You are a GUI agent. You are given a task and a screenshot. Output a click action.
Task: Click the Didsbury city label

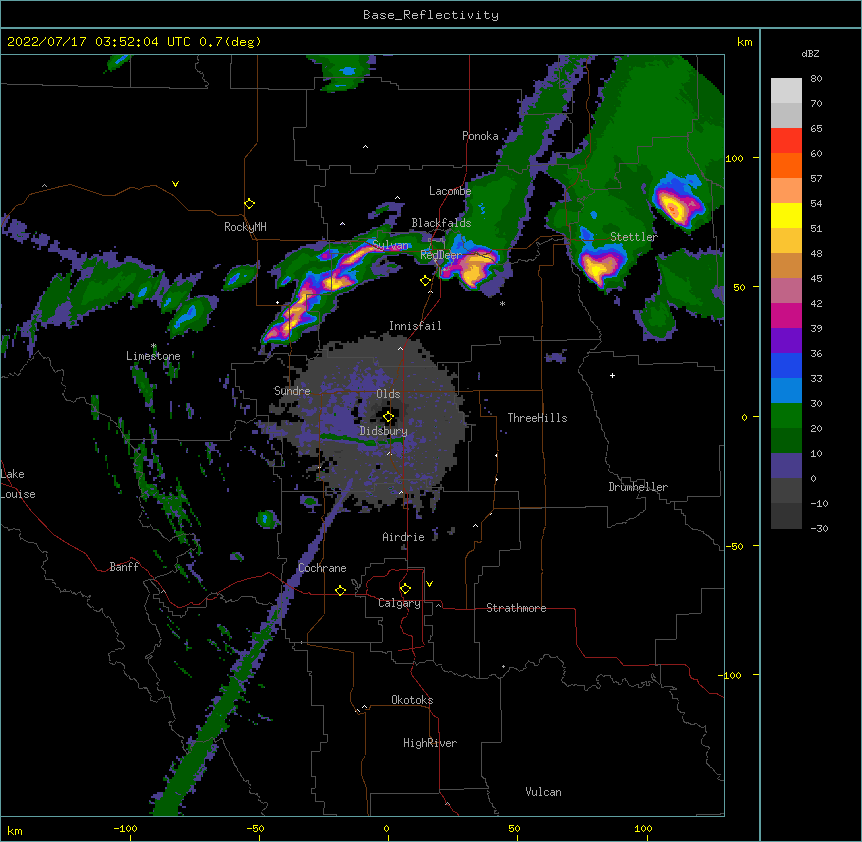click(384, 431)
